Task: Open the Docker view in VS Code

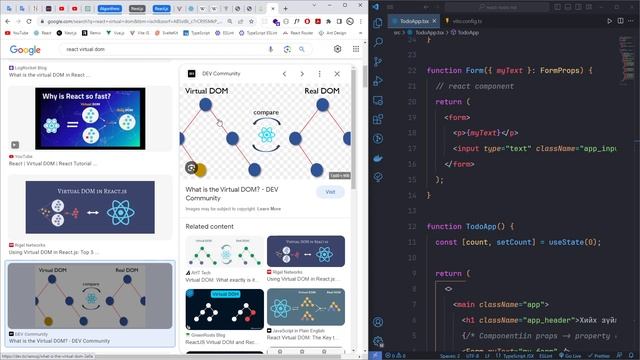Action: (378, 158)
